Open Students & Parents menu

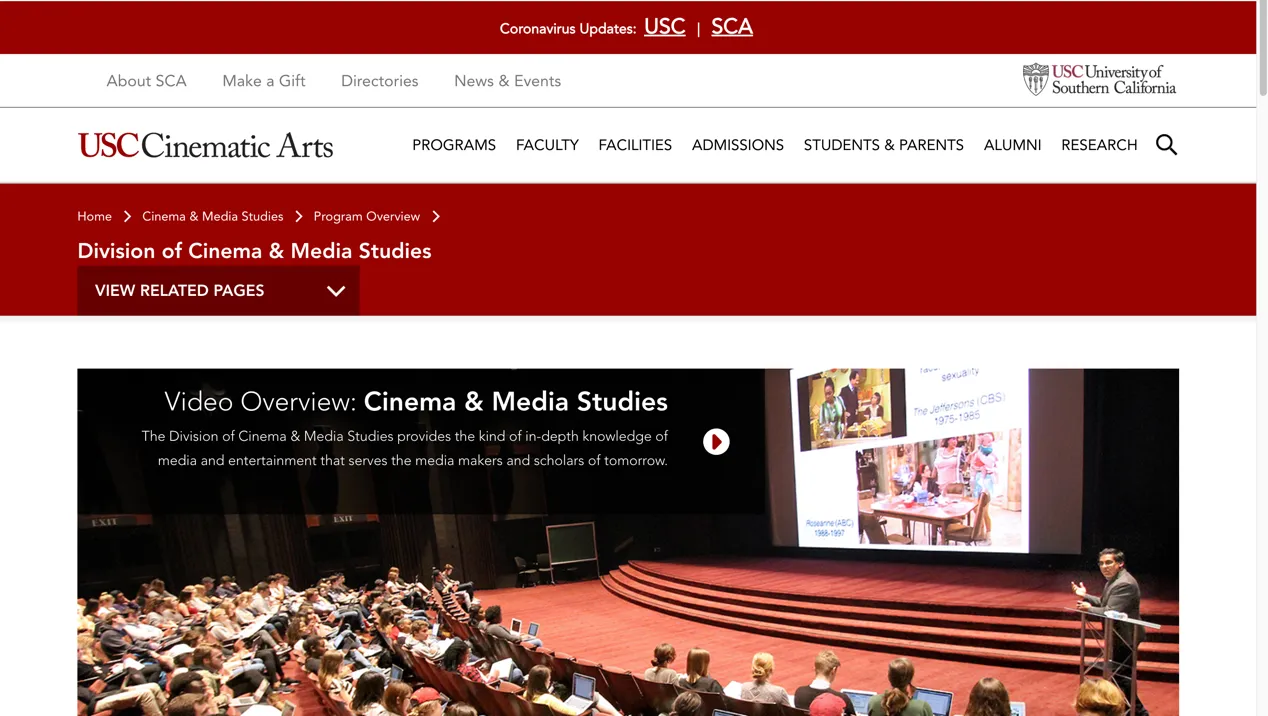pyautogui.click(x=883, y=145)
